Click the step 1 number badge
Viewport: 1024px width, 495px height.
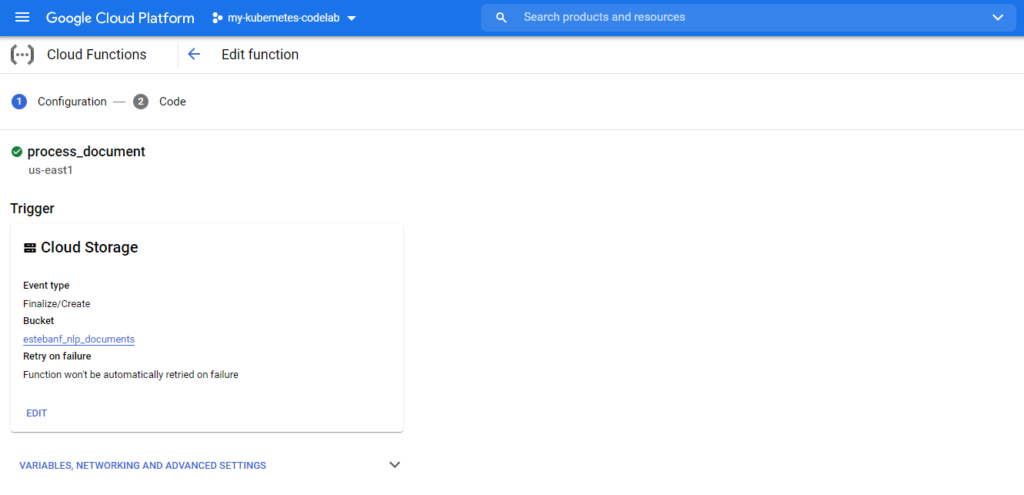pyautogui.click(x=19, y=102)
